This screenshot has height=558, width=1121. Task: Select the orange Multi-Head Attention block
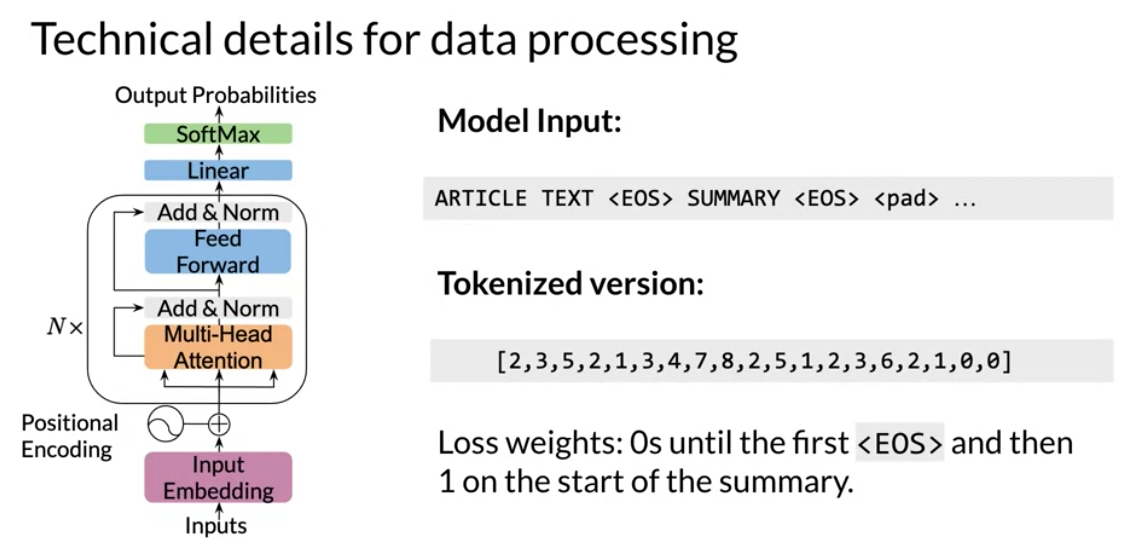[218, 347]
